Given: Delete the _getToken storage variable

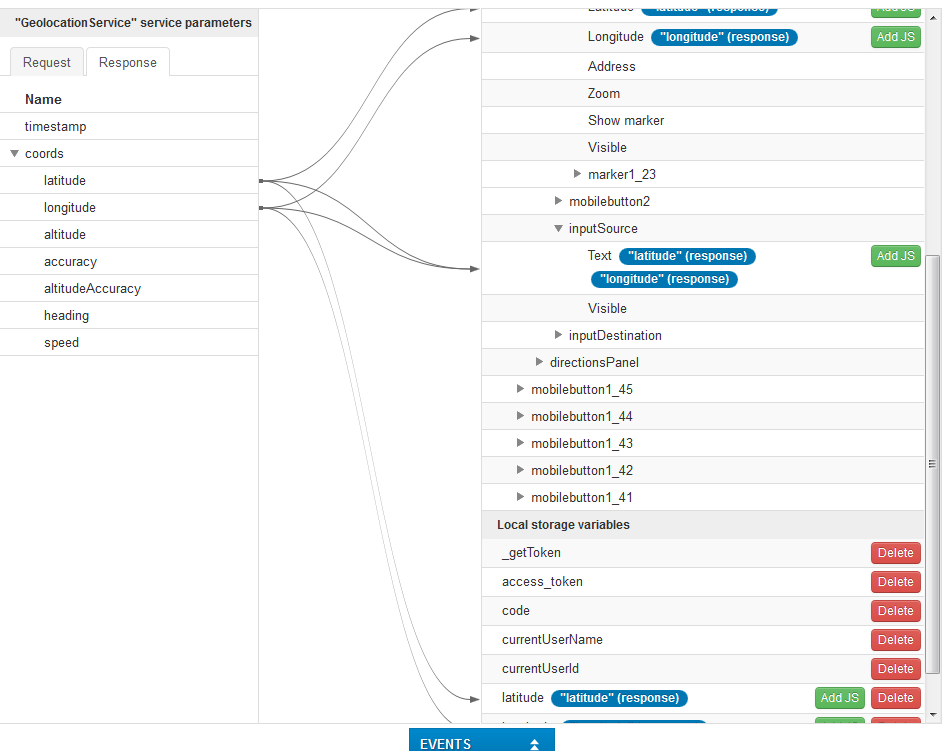Looking at the screenshot, I should point(895,553).
